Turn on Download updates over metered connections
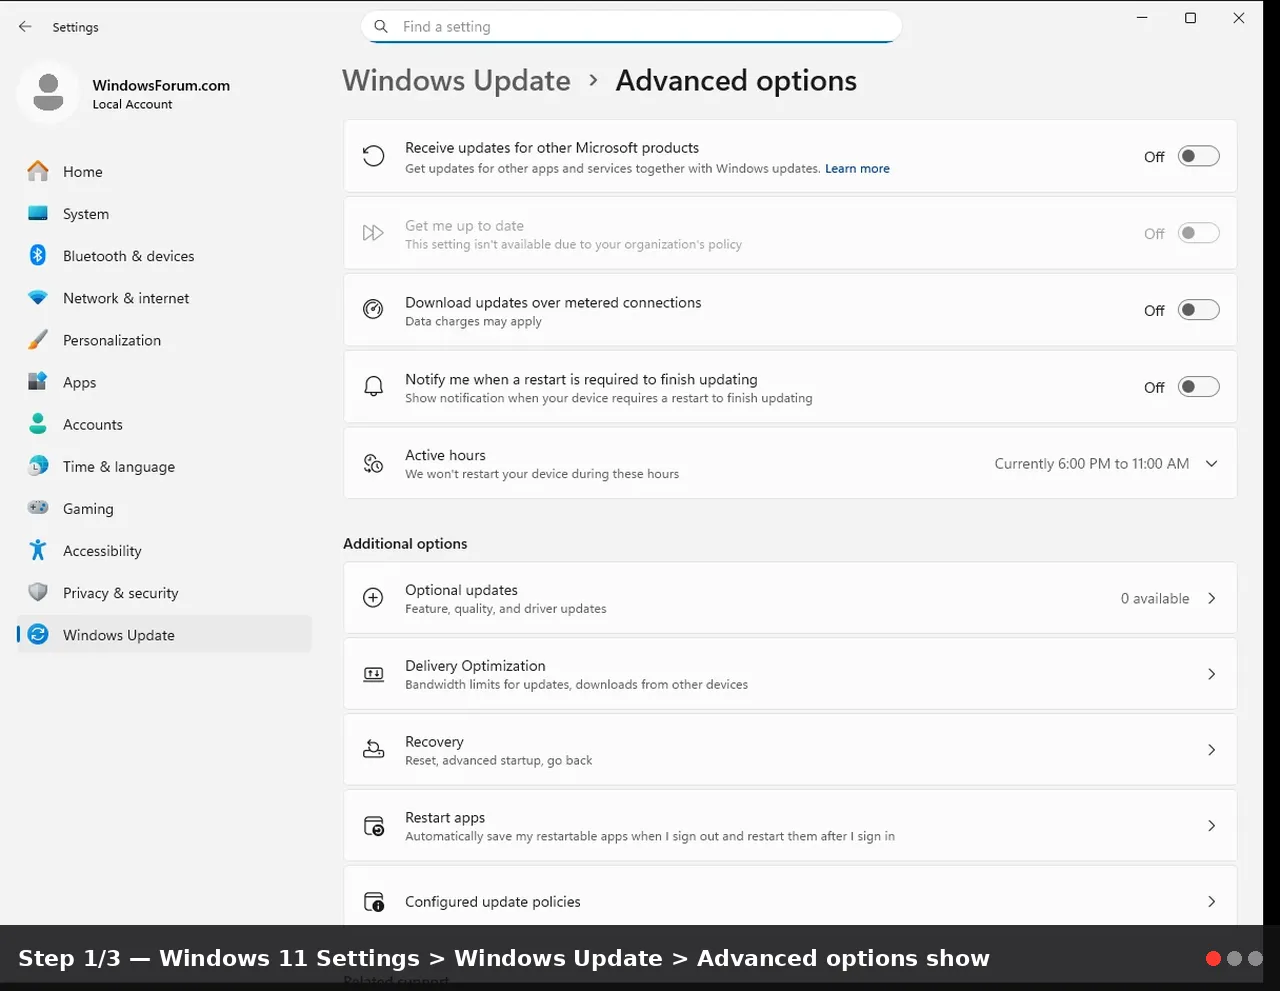Screen dimensions: 1280x991 tap(1198, 310)
